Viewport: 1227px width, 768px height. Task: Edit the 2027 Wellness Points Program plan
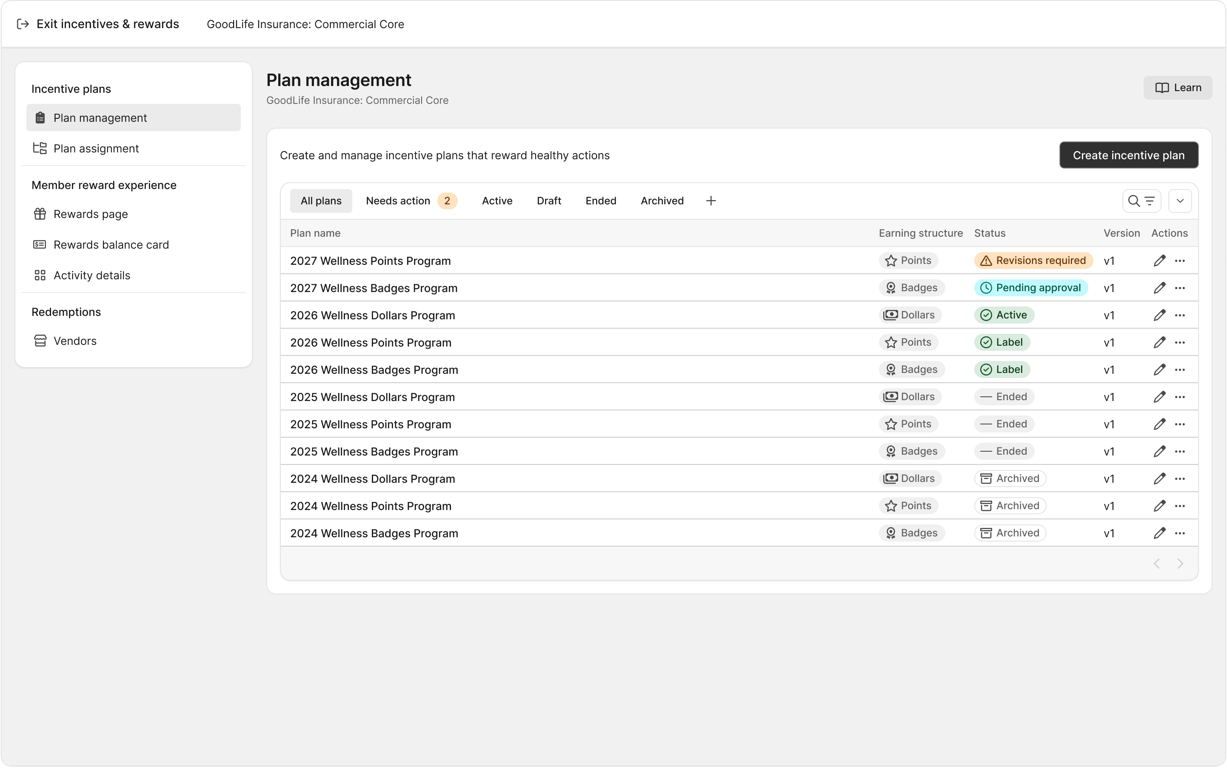coord(1159,261)
